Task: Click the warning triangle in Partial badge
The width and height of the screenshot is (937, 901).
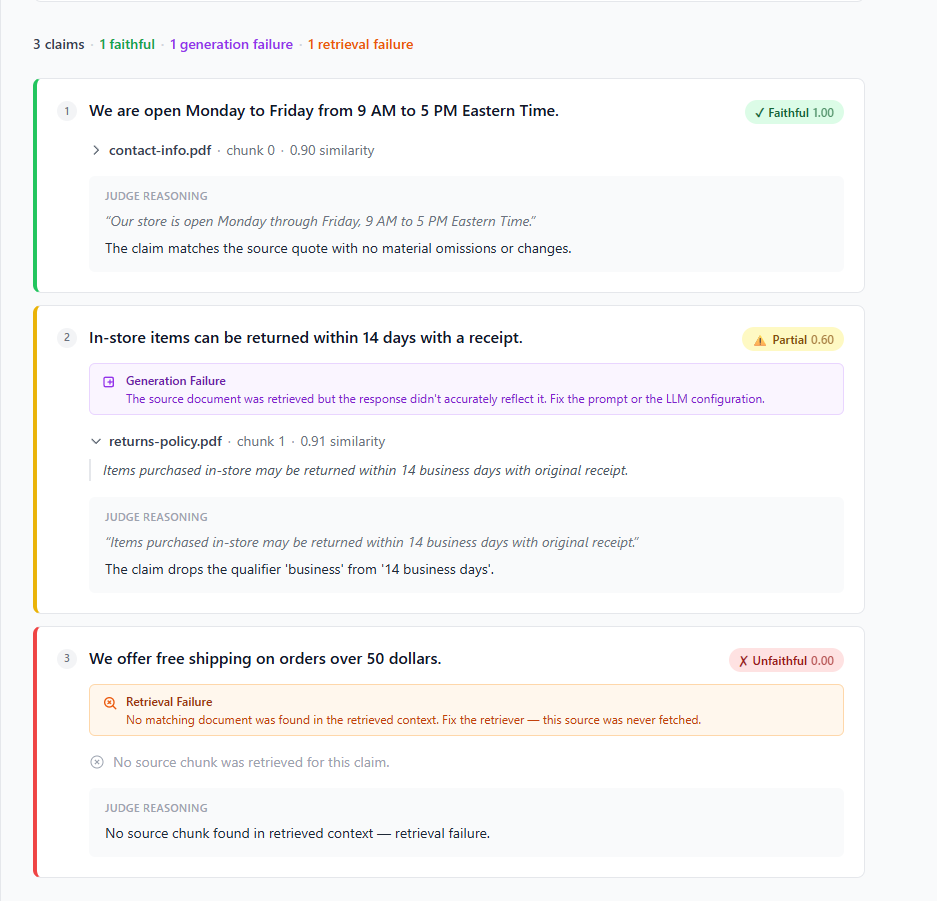Action: 760,341
